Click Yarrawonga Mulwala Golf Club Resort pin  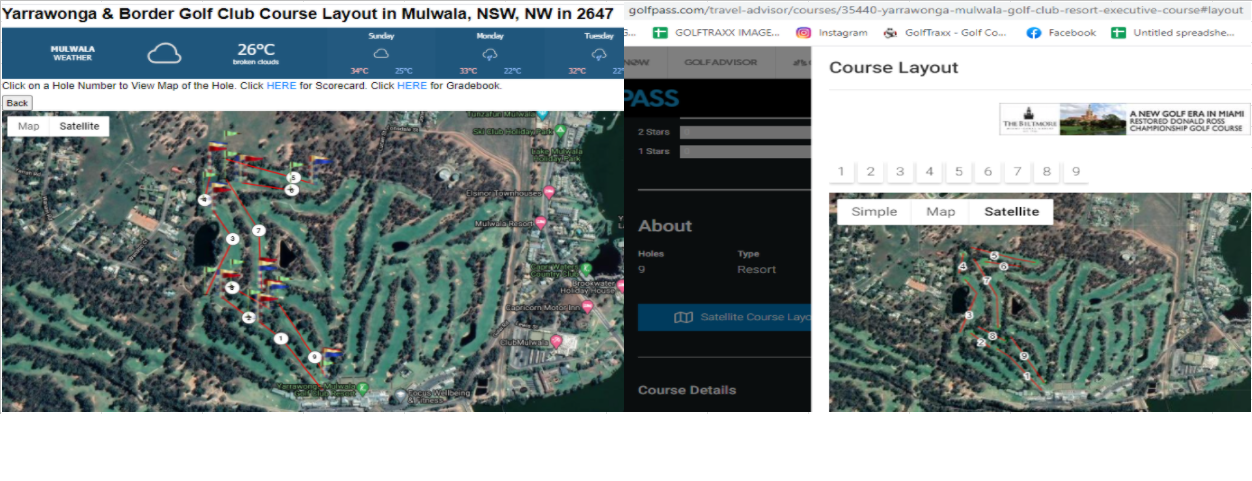click(x=363, y=388)
